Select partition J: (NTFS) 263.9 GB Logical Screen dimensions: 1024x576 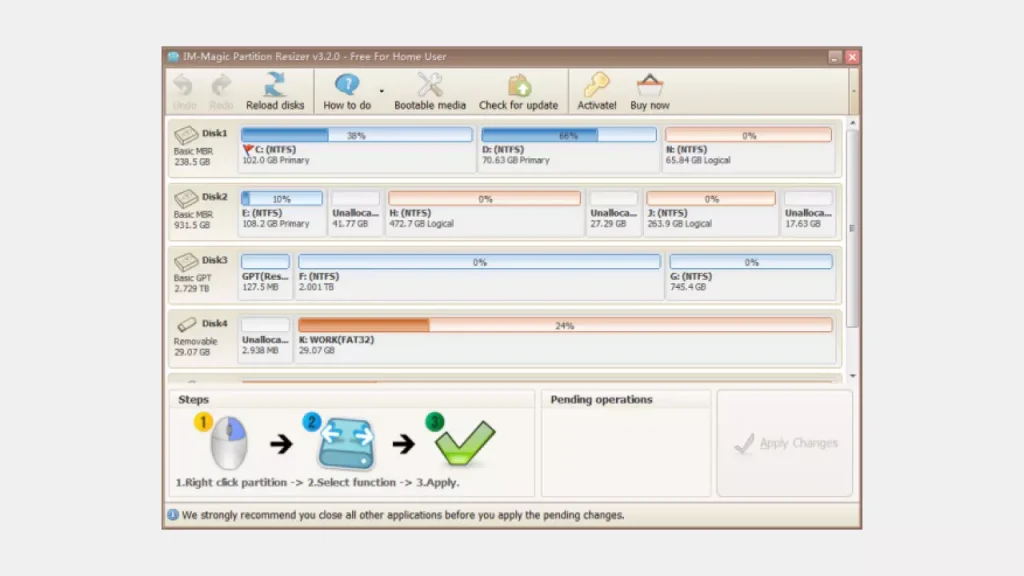[x=711, y=211]
